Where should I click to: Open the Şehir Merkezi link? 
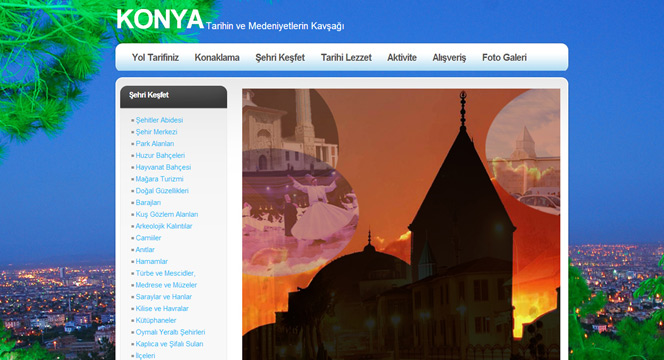156,132
